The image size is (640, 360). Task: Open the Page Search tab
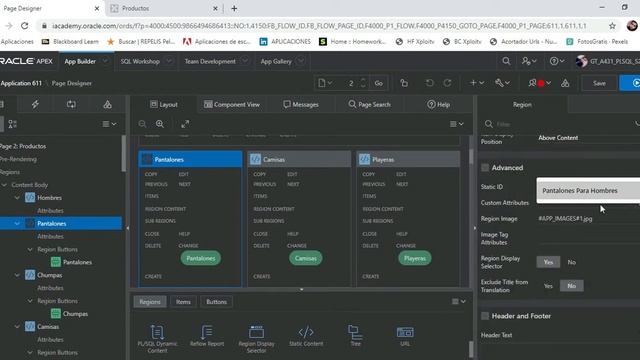pyautogui.click(x=369, y=104)
